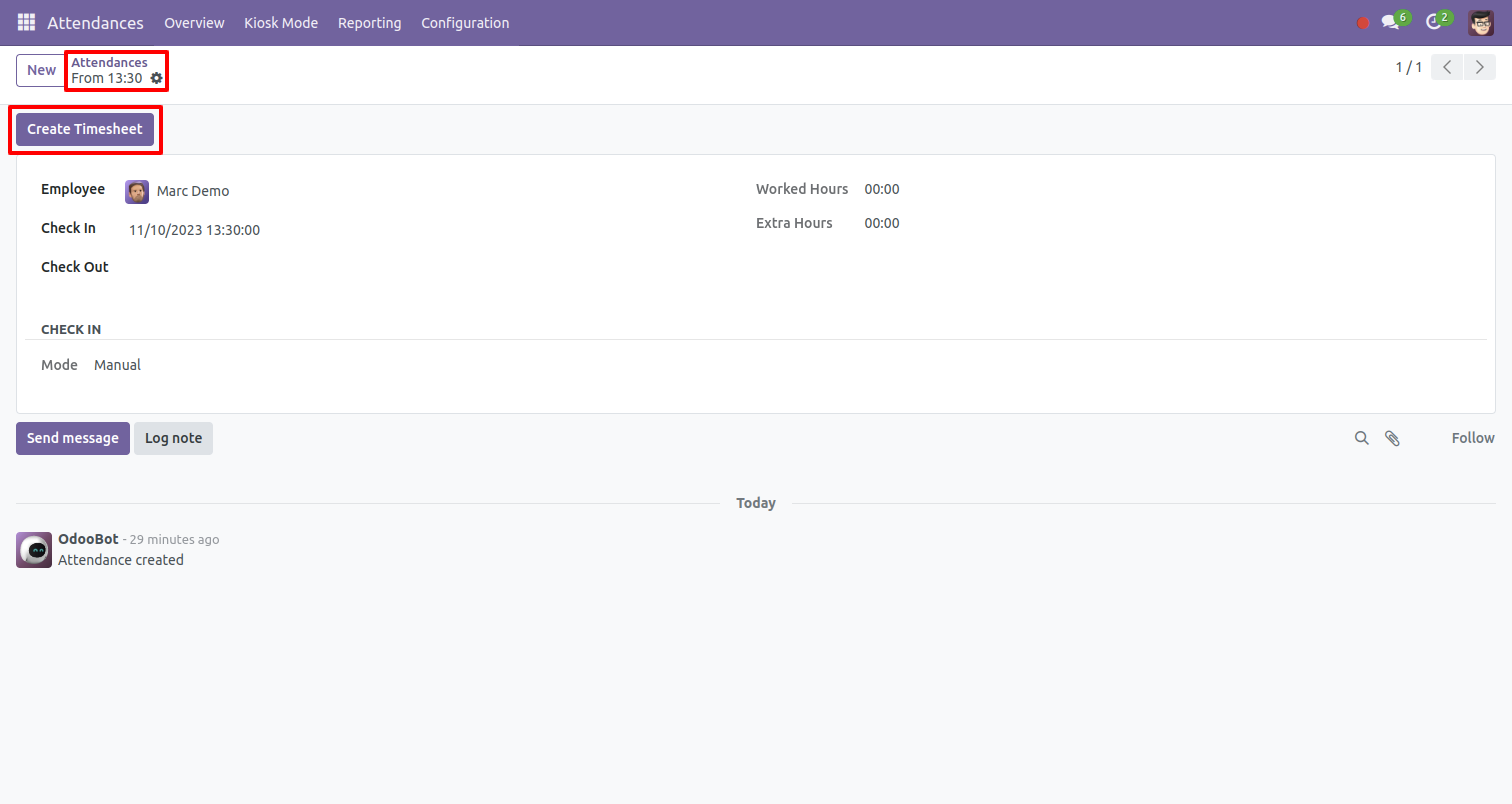Image resolution: width=1512 pixels, height=804 pixels.
Task: Click the Check In datetime field
Action: [x=195, y=230]
